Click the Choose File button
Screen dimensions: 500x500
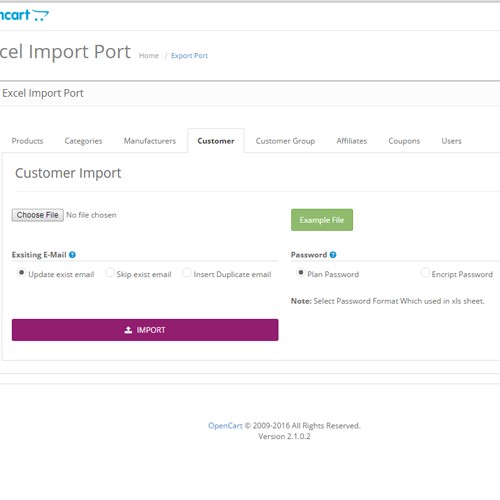(x=38, y=215)
